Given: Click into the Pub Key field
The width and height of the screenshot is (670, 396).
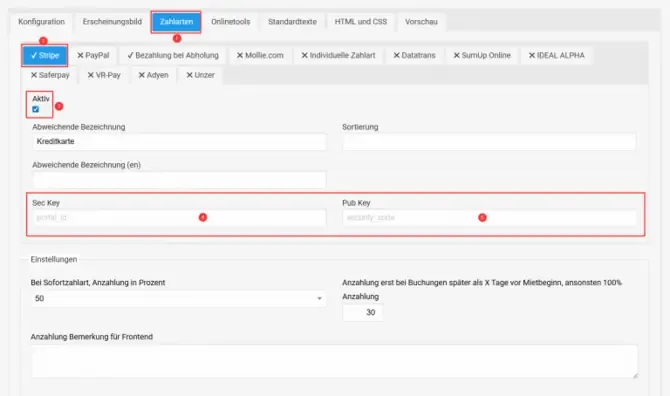Looking at the screenshot, I should click(x=489, y=217).
